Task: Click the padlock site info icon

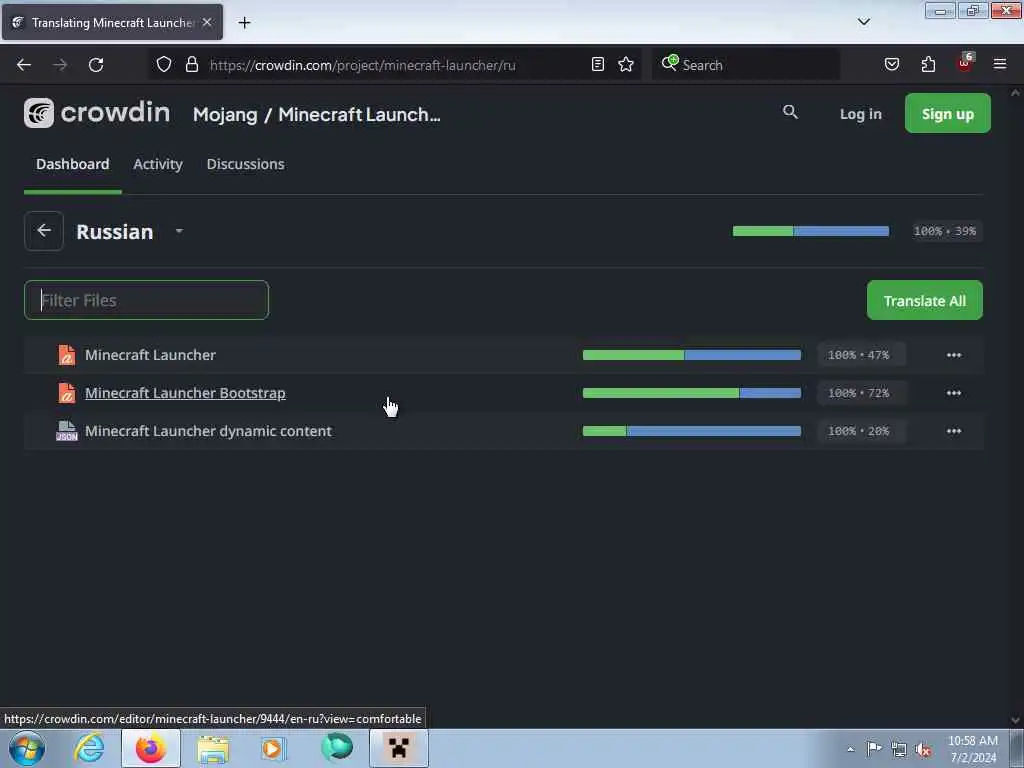Action: tap(191, 64)
